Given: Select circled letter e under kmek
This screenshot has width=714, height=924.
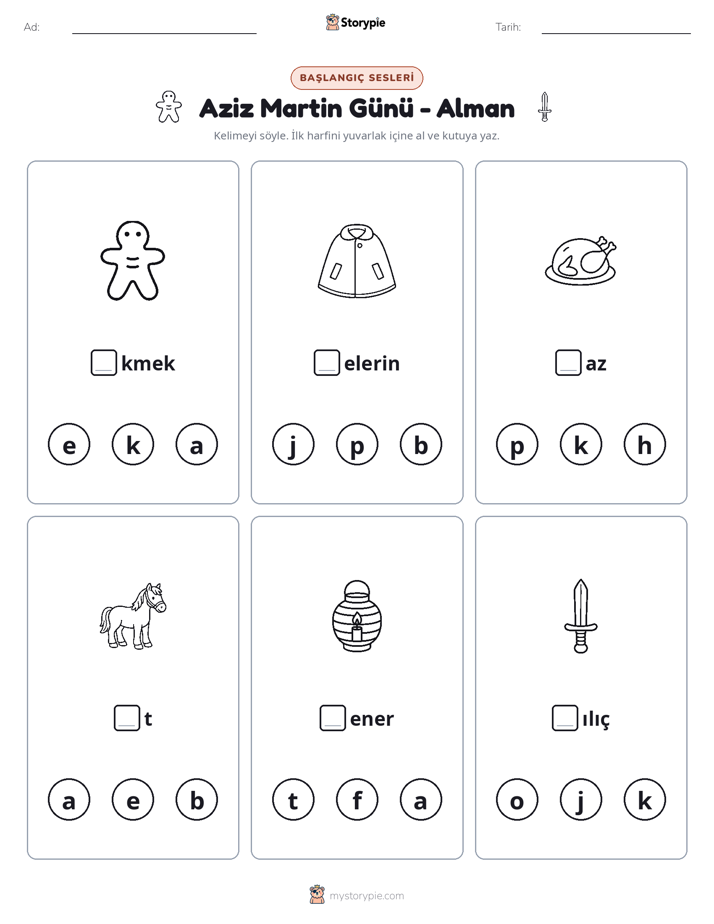Looking at the screenshot, I should [69, 444].
